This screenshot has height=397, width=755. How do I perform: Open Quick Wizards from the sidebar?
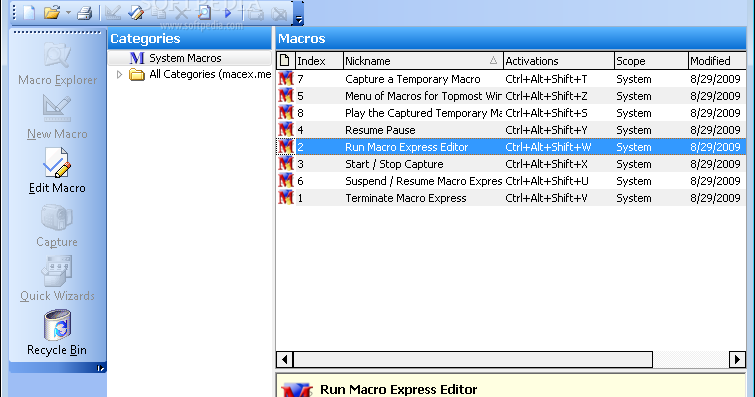(57, 278)
